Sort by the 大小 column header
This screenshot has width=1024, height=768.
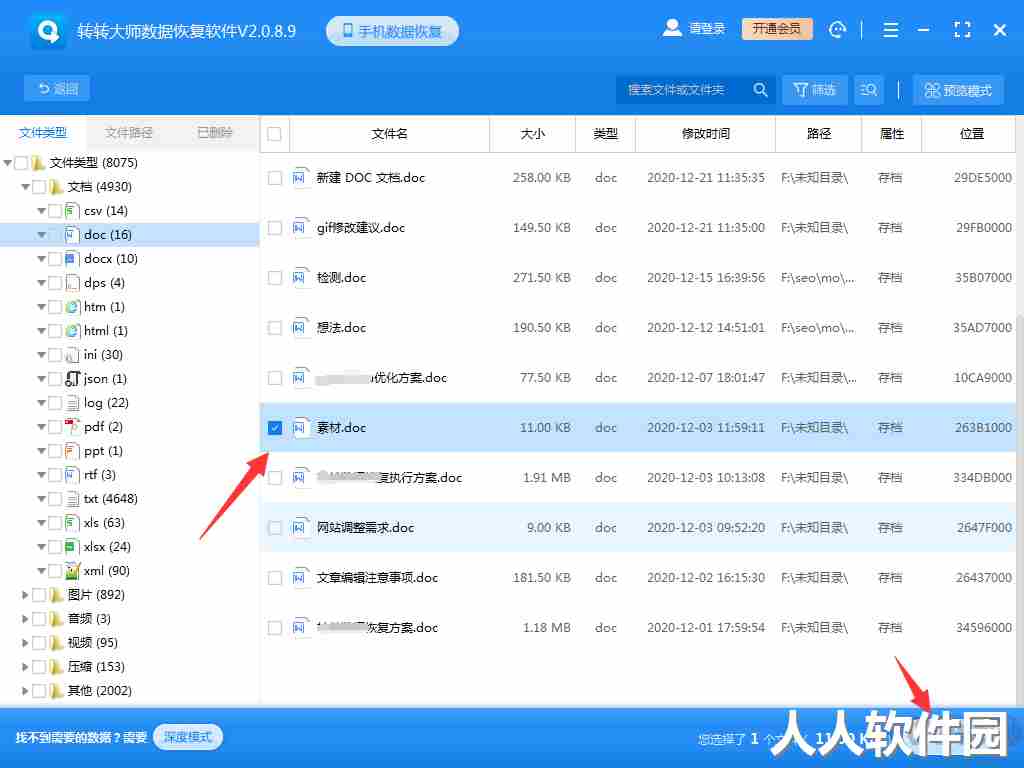coord(532,134)
